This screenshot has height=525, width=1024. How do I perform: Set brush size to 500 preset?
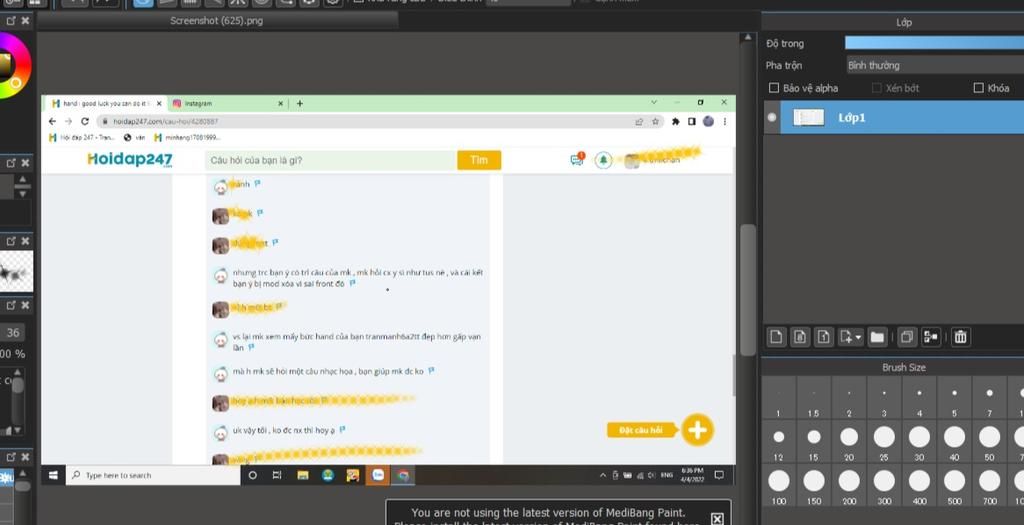[955, 486]
